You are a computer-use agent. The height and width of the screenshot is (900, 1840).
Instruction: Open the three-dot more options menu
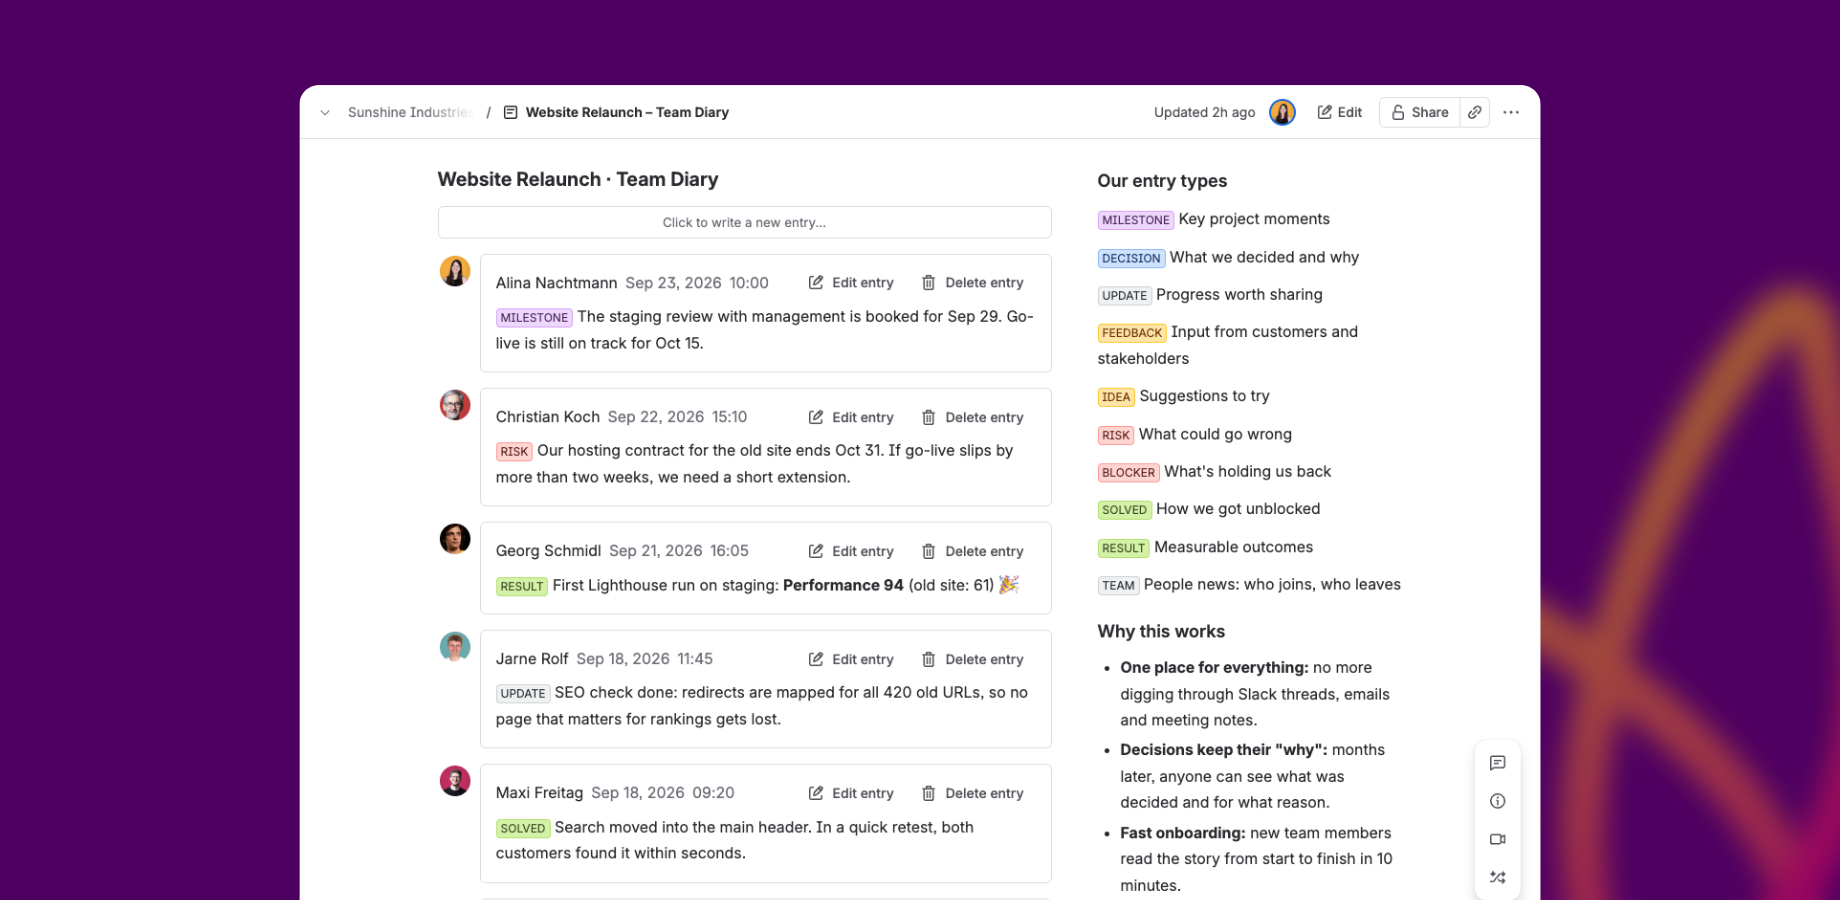pos(1511,112)
